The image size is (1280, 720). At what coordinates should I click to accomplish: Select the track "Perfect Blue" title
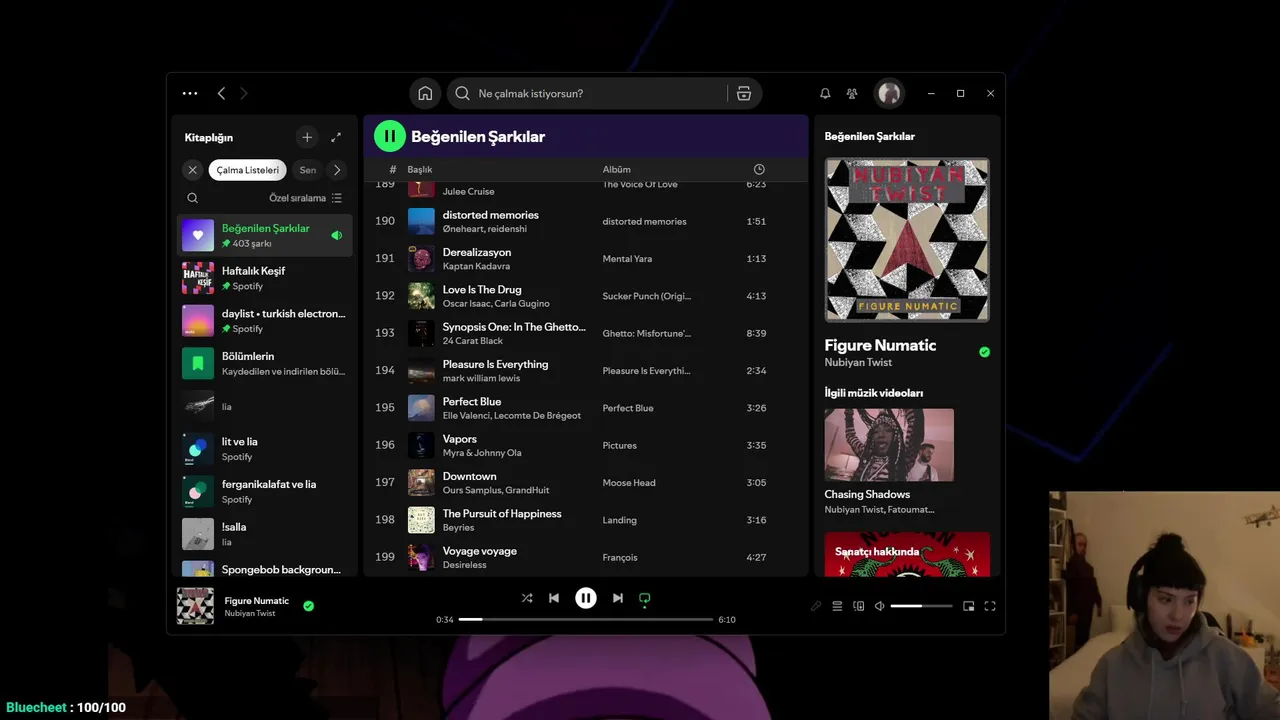472,401
